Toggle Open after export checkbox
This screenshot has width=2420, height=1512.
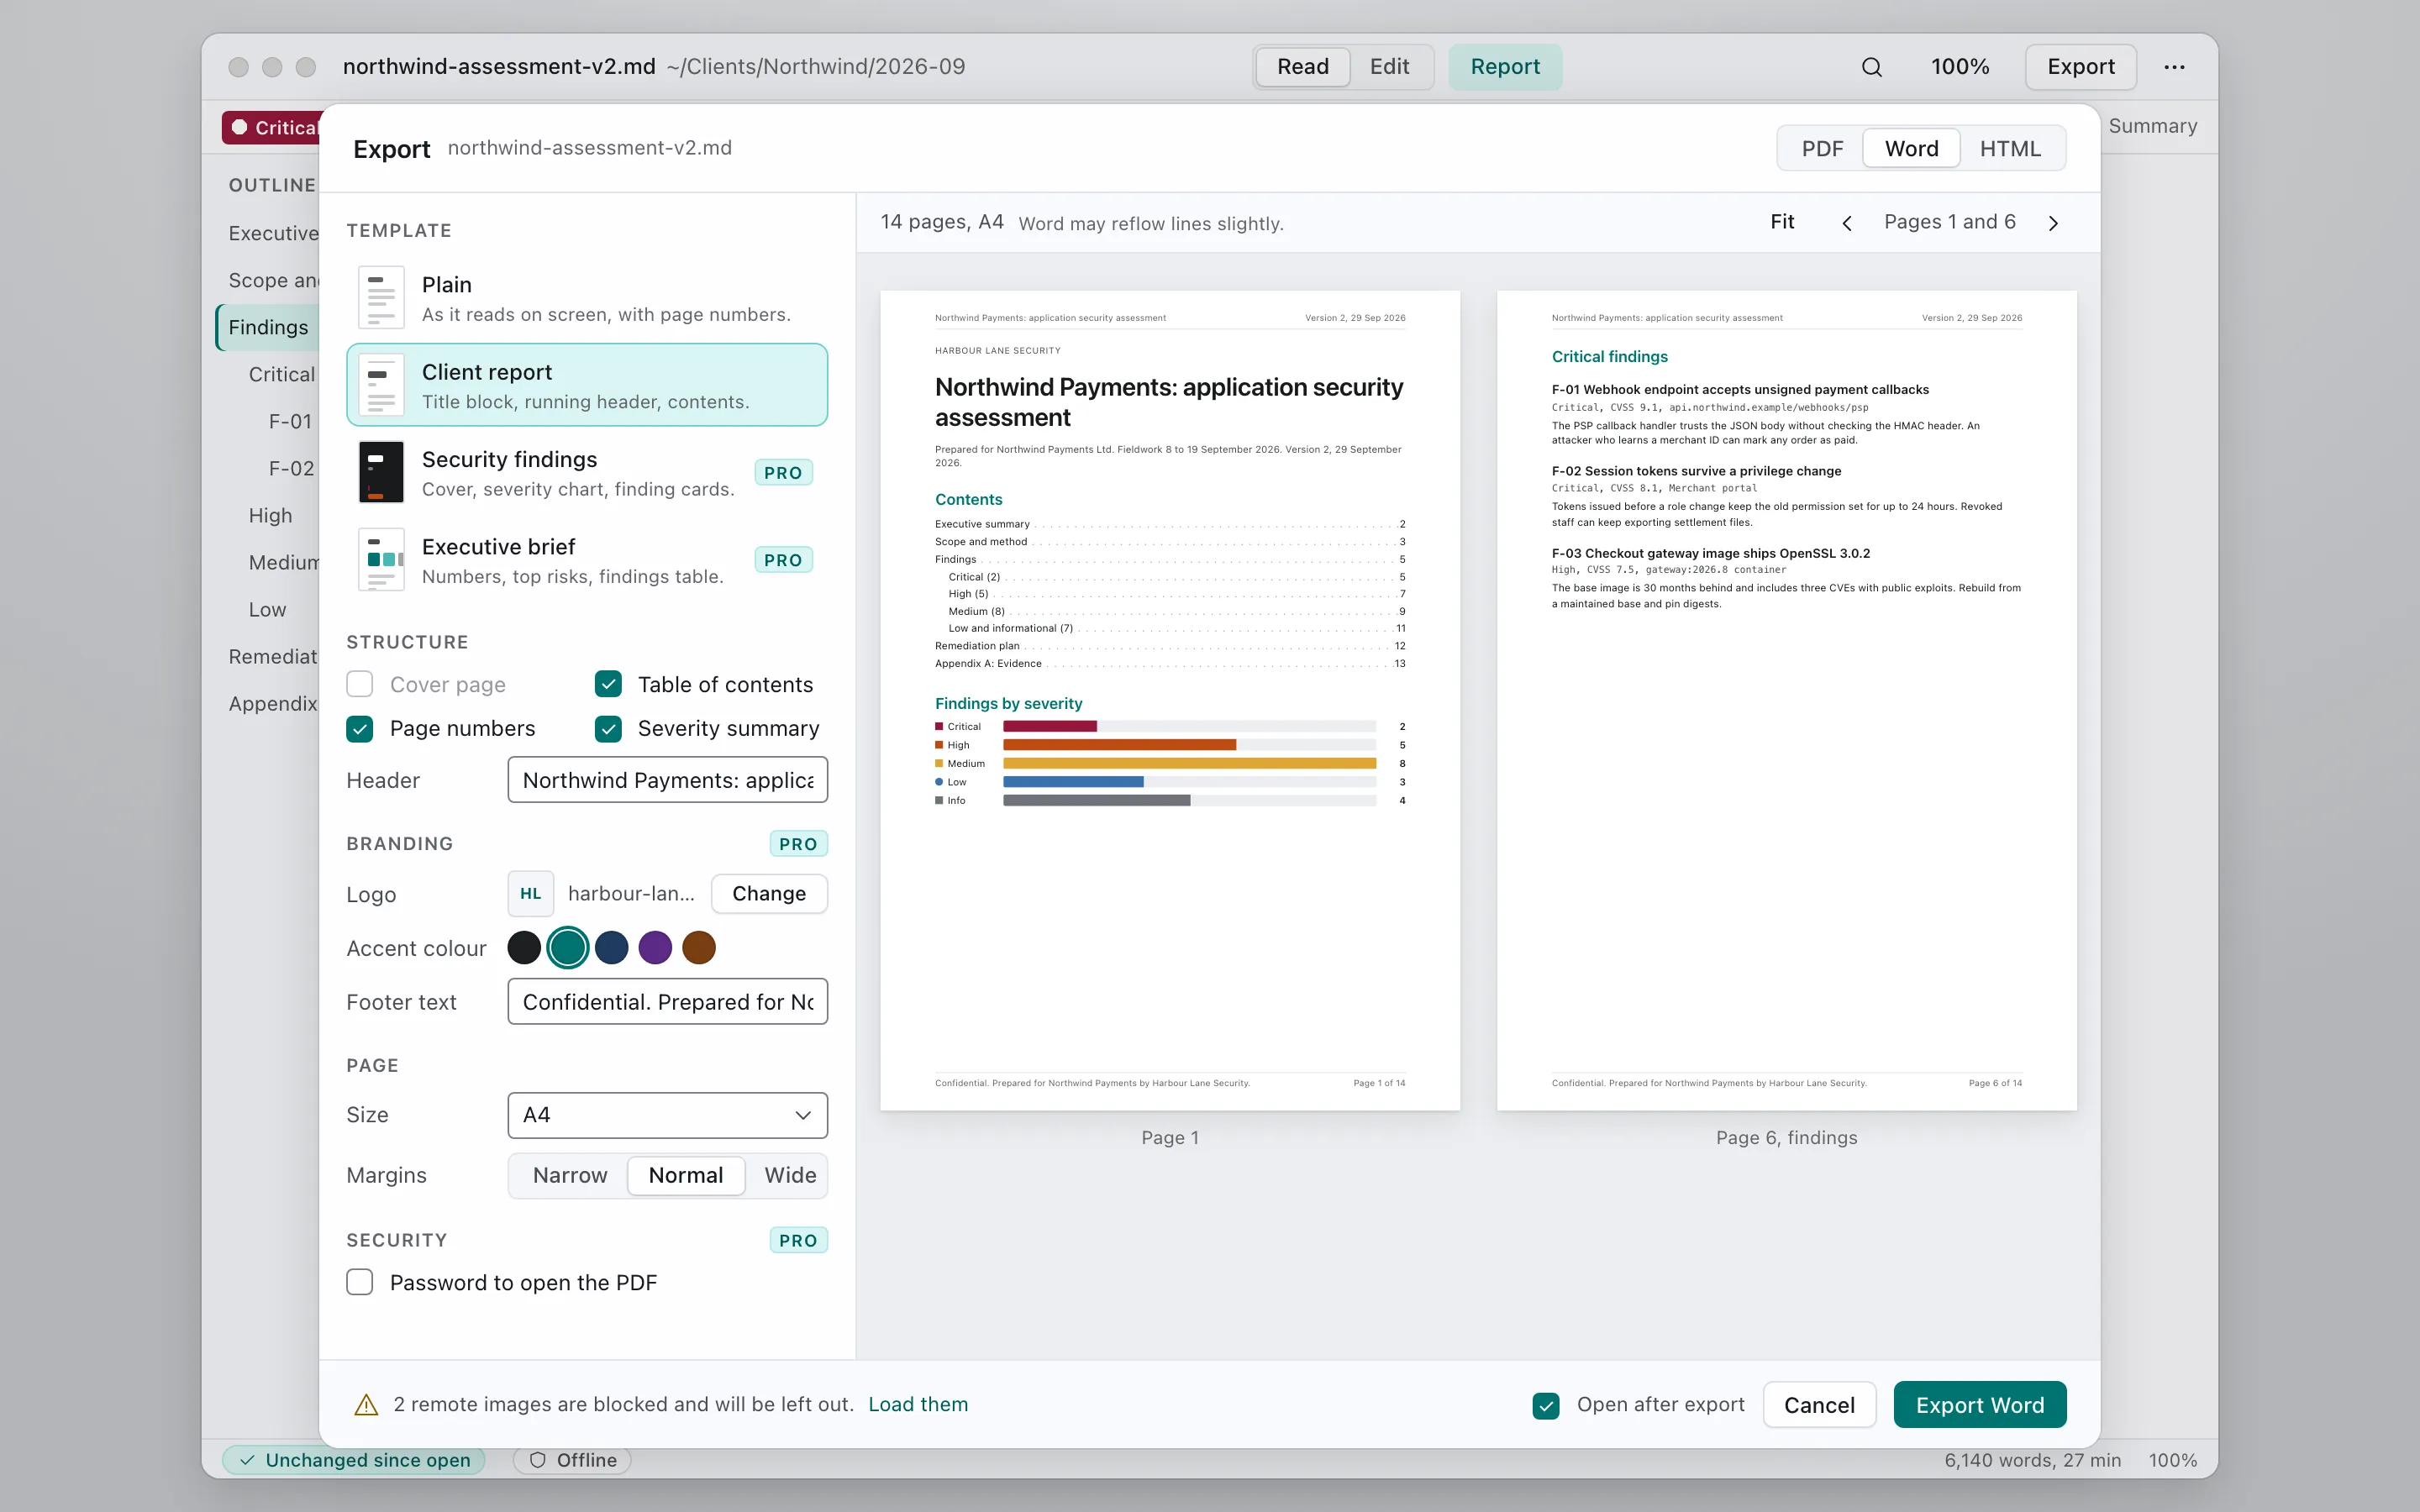[1546, 1405]
